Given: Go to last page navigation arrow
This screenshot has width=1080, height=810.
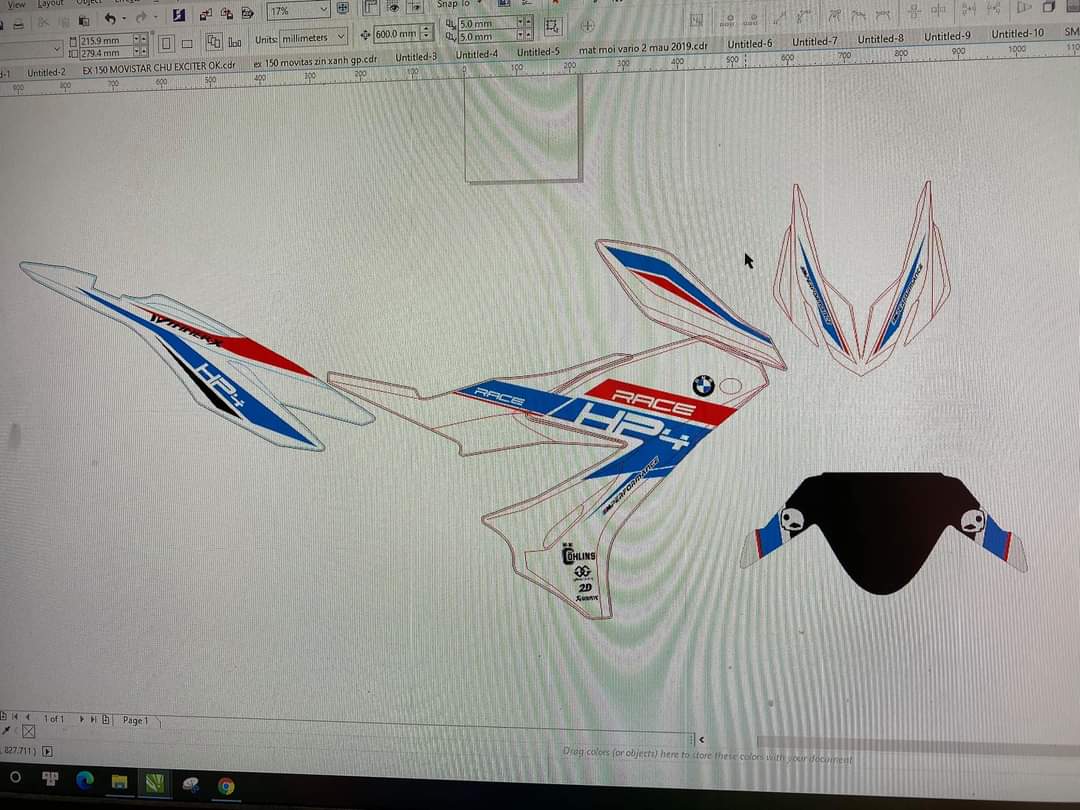Looking at the screenshot, I should (94, 719).
